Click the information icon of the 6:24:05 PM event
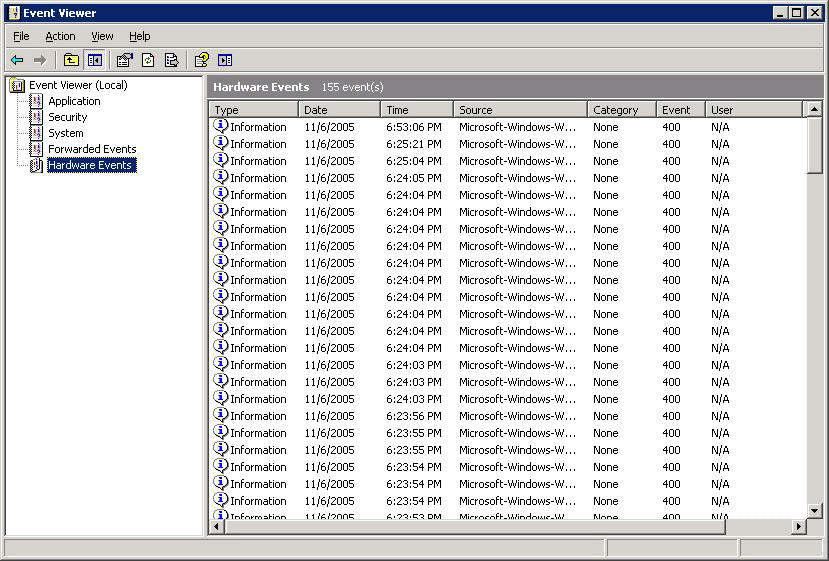 (x=220, y=177)
